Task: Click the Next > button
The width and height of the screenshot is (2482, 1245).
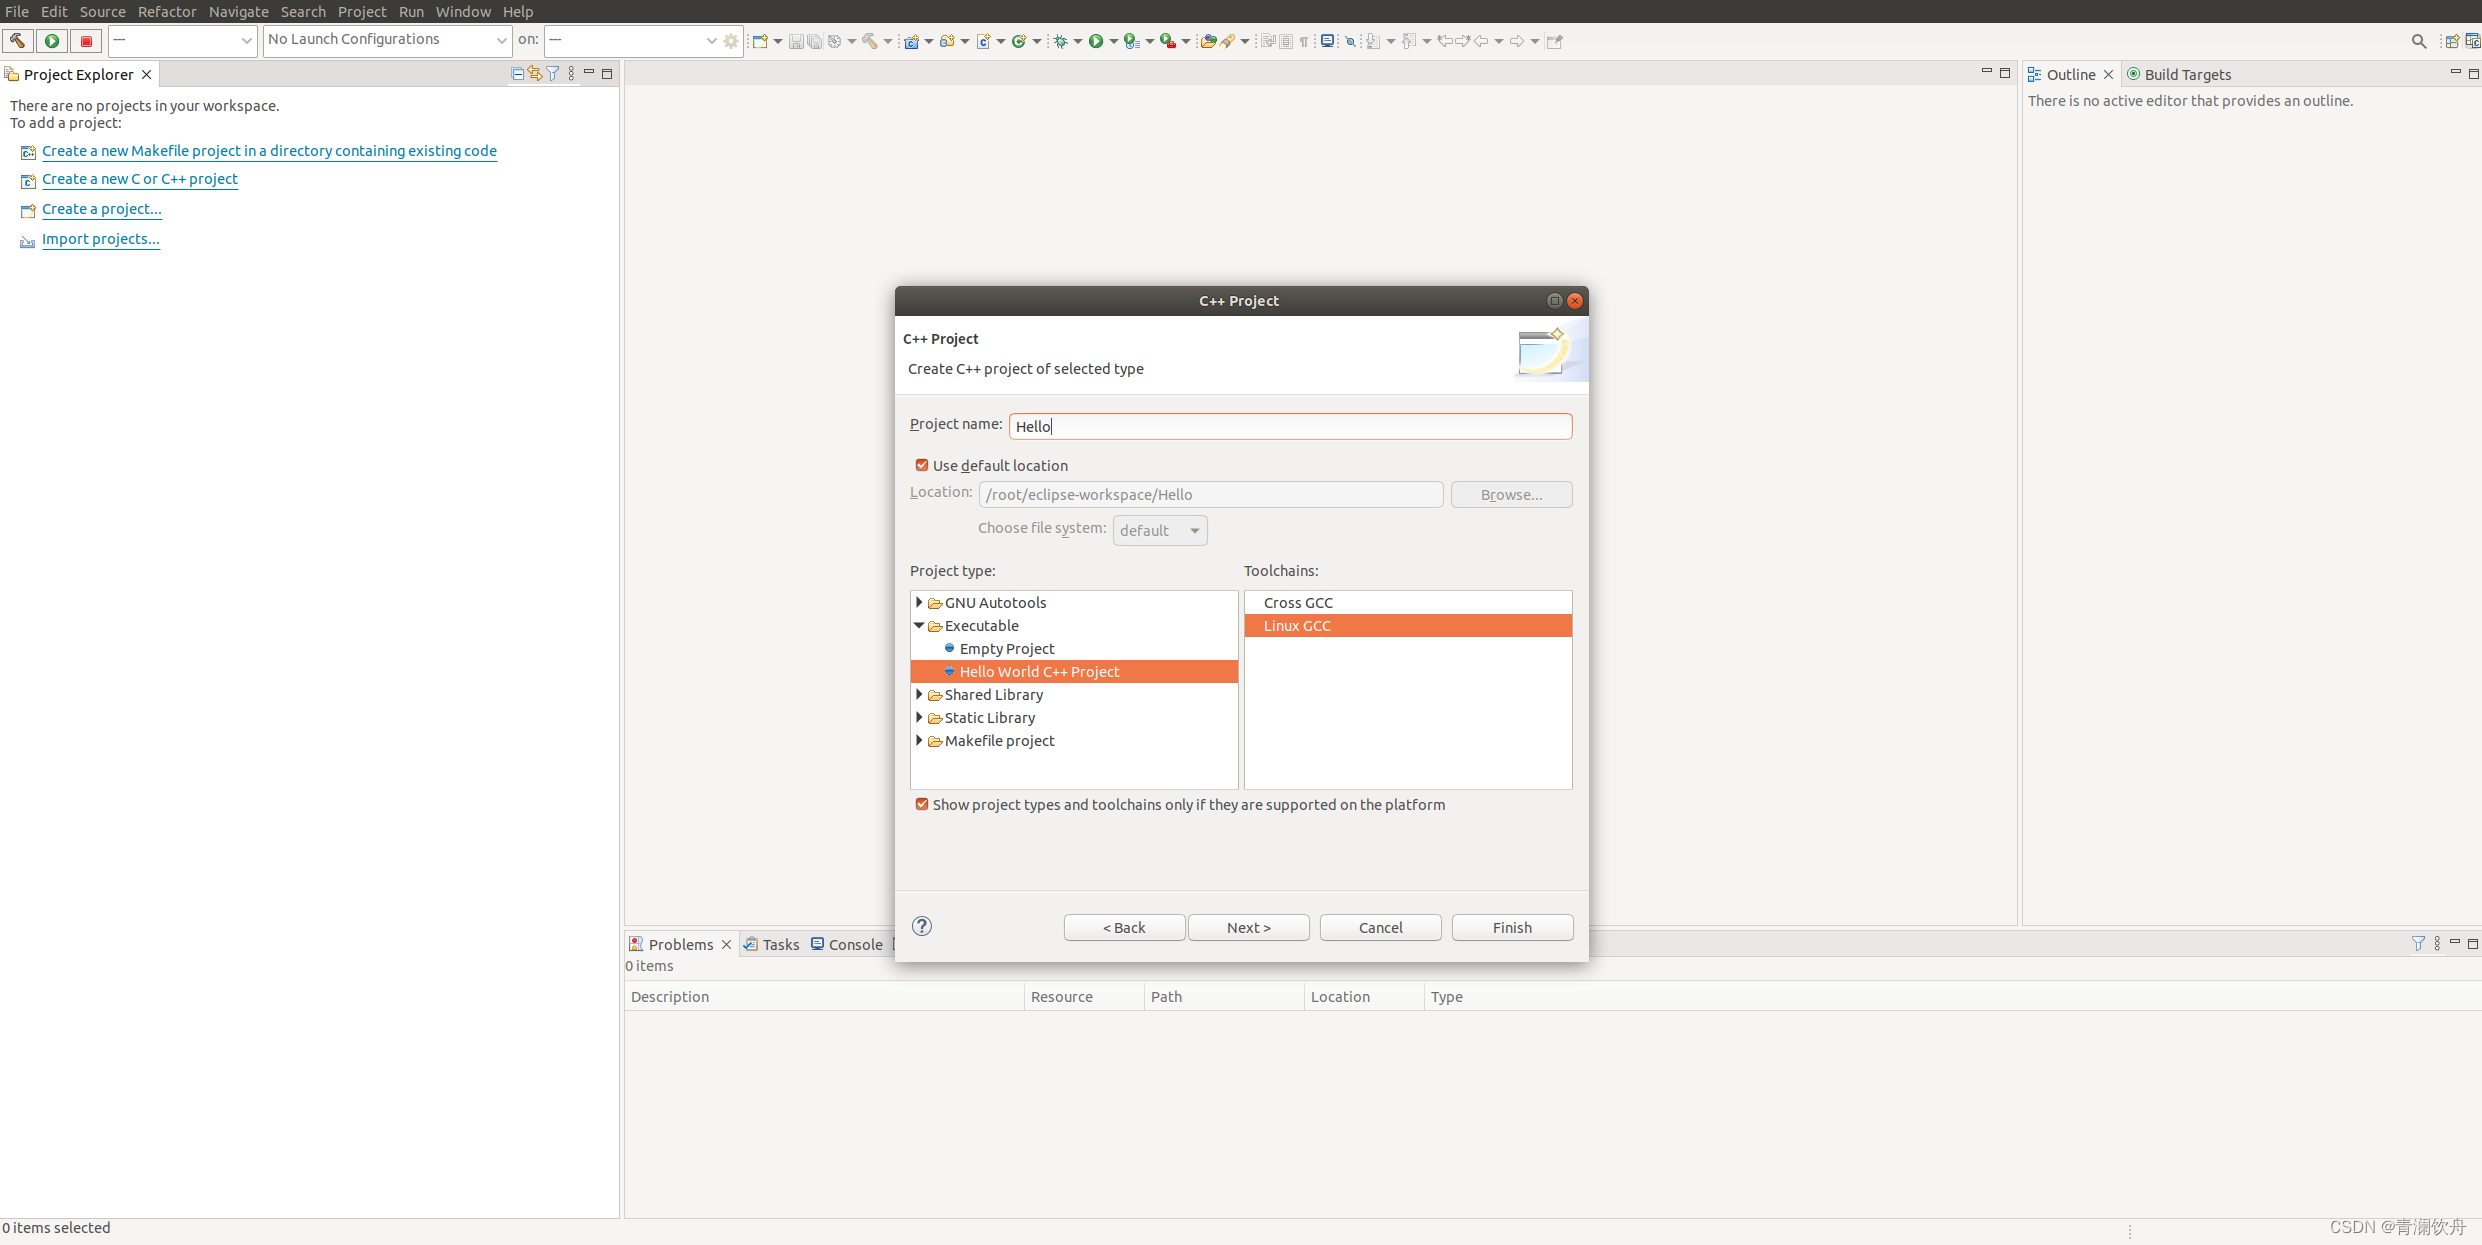Action: coord(1248,927)
